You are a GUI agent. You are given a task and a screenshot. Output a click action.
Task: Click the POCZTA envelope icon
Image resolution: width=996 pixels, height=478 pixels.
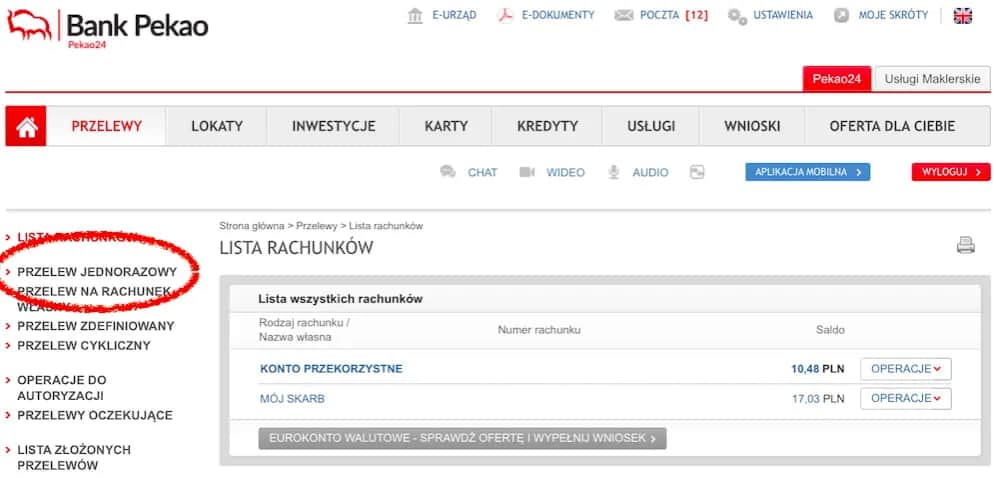pyautogui.click(x=624, y=15)
